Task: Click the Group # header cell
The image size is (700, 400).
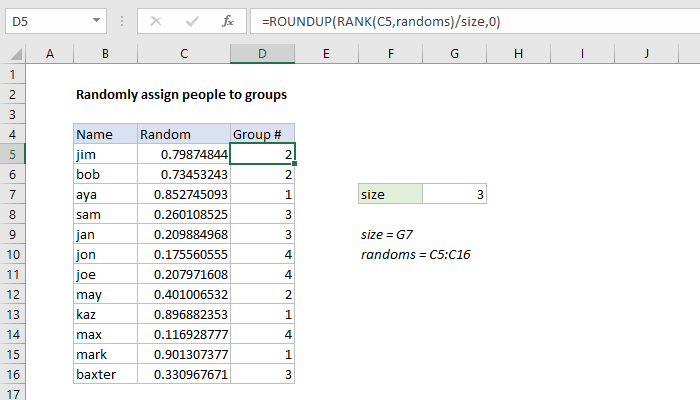Action: [x=262, y=135]
